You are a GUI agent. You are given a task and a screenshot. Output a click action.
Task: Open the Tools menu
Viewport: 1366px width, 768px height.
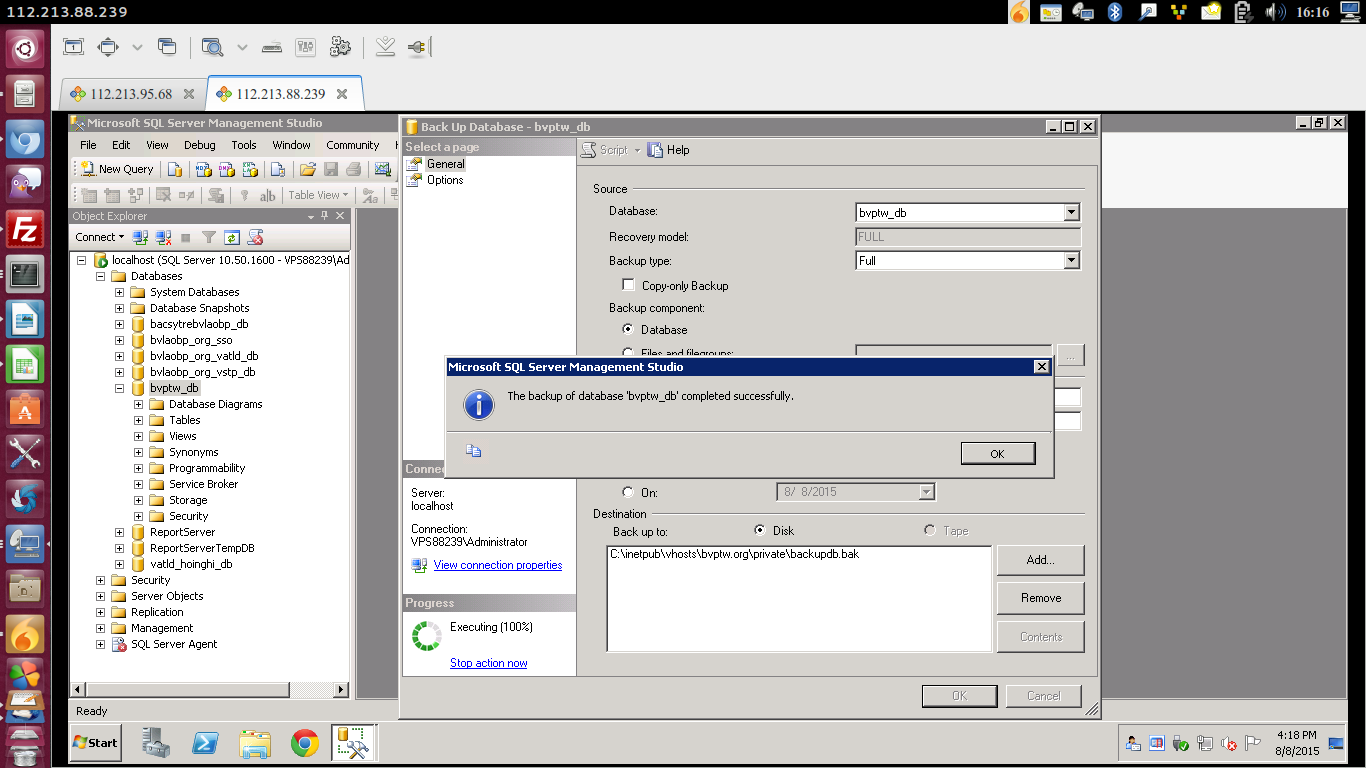244,145
